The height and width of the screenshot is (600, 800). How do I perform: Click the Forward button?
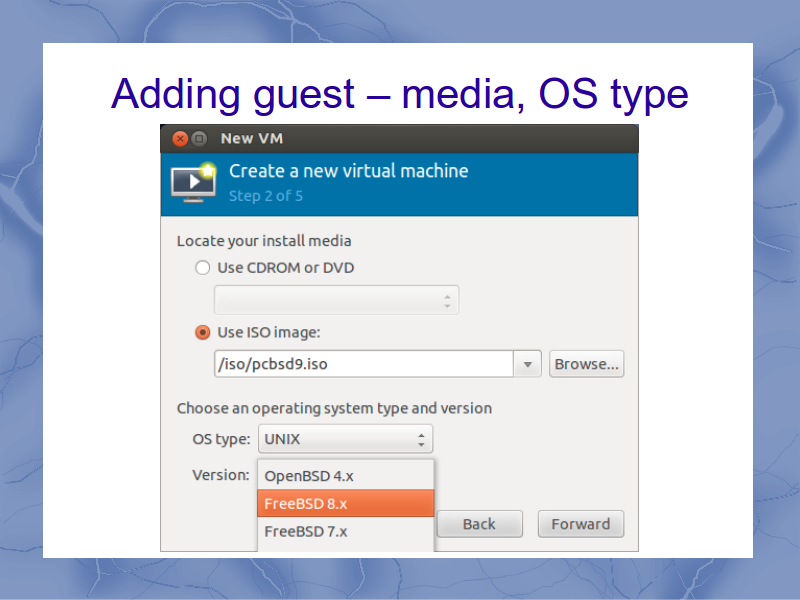pyautogui.click(x=581, y=524)
